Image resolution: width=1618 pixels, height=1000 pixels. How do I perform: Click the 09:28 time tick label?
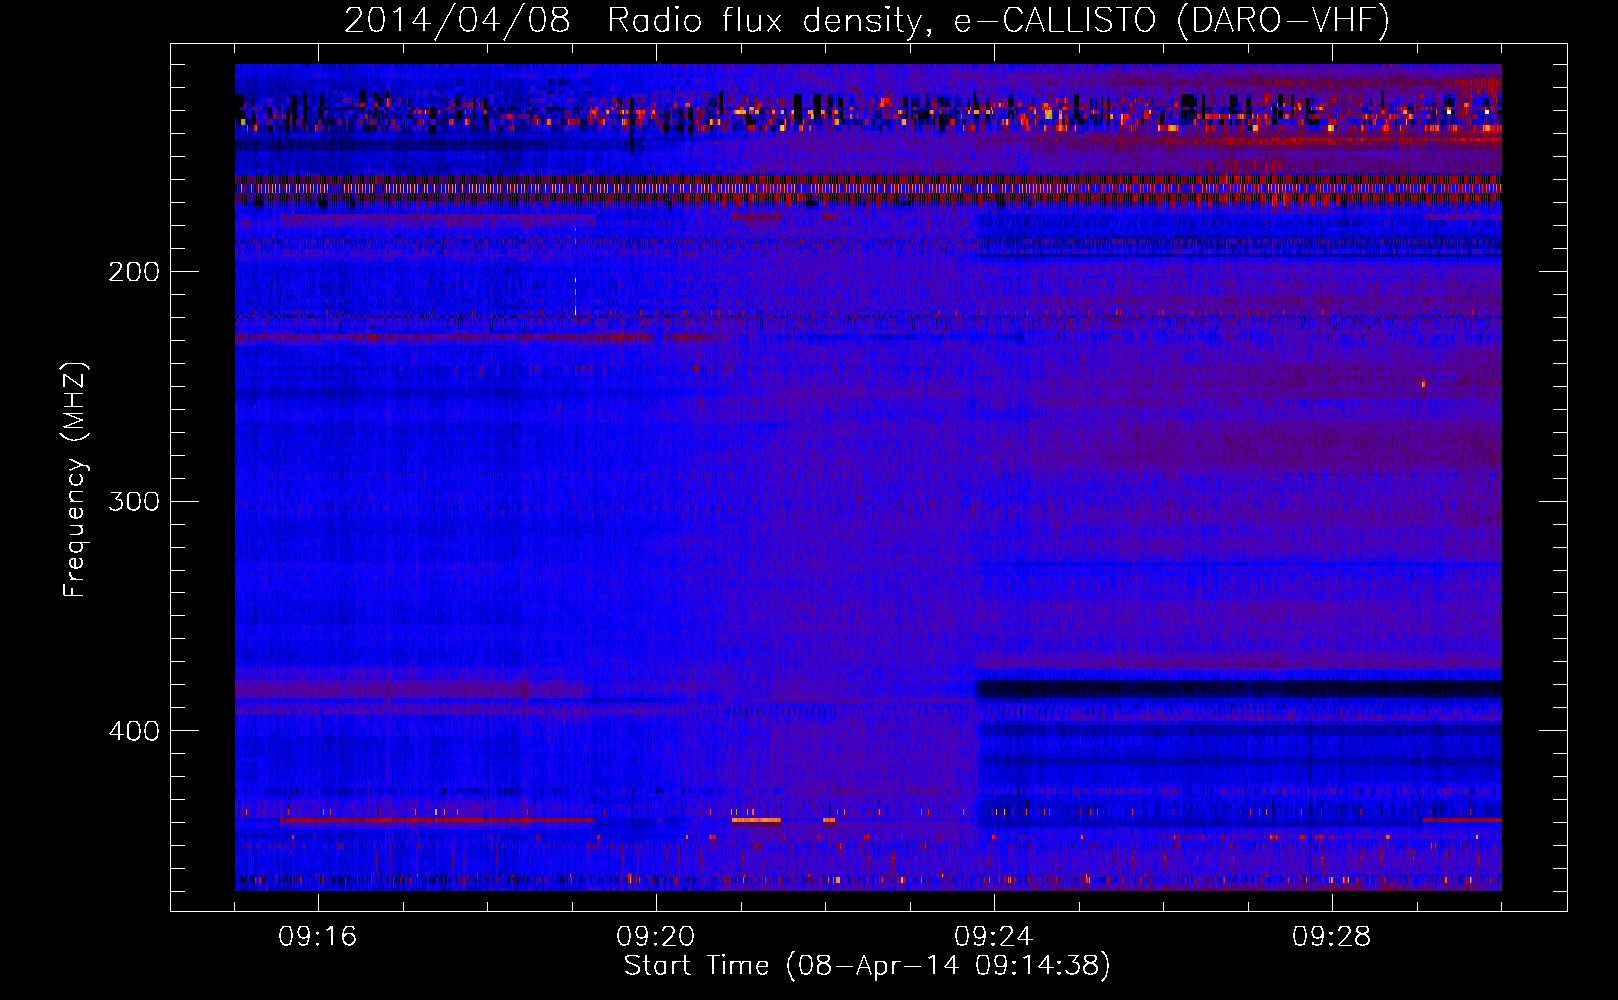1332,937
